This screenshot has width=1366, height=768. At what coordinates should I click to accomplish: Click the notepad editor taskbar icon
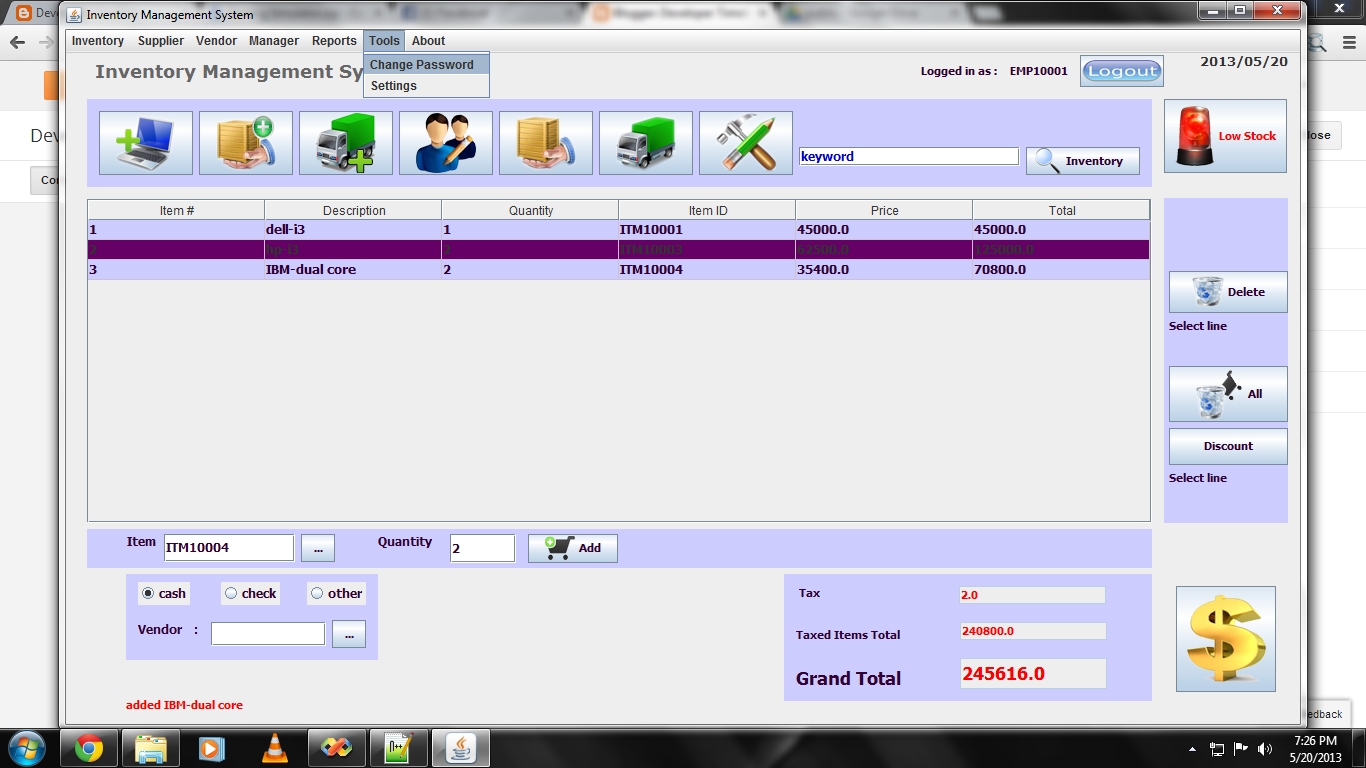pos(398,748)
